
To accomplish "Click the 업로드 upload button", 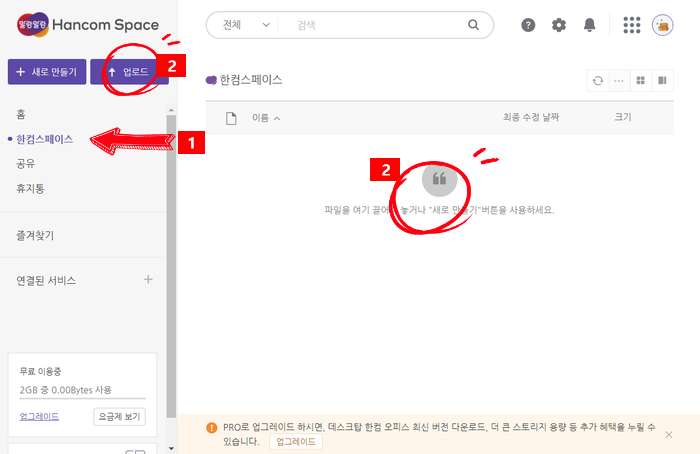I will [129, 71].
